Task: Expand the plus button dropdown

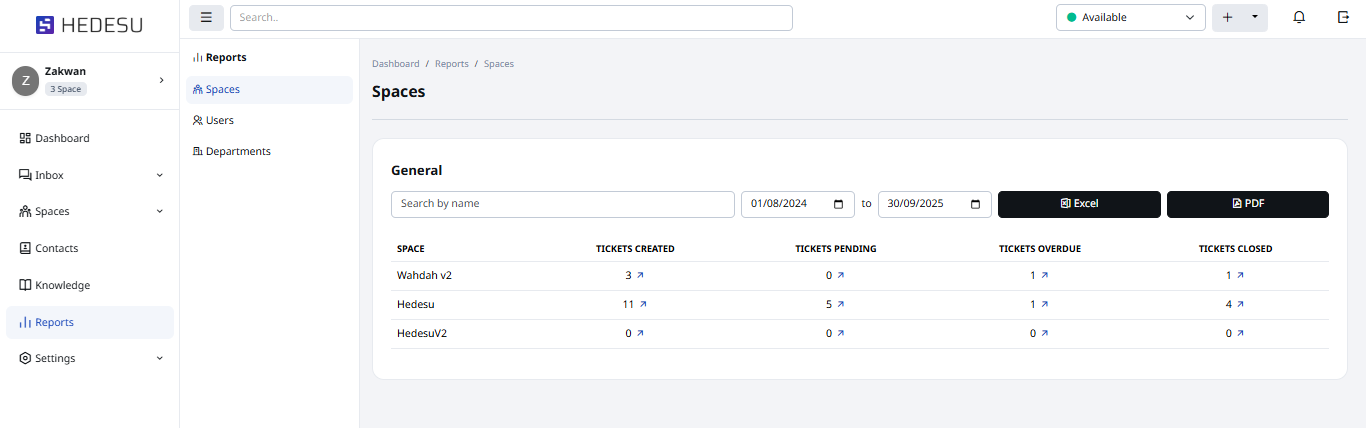Action: [x=1254, y=17]
